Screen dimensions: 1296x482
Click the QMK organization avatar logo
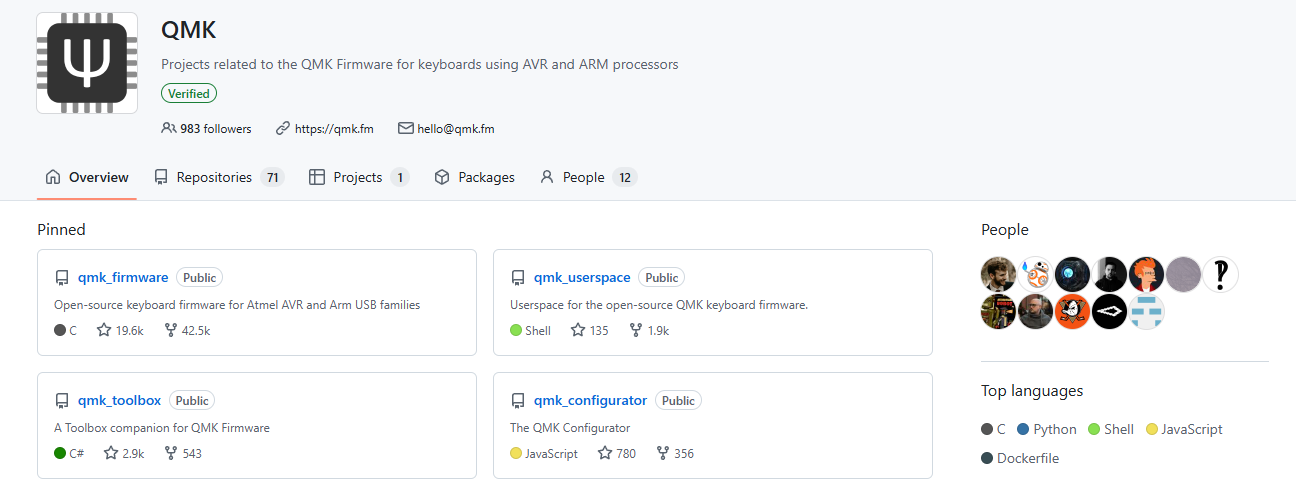pyautogui.click(x=87, y=63)
